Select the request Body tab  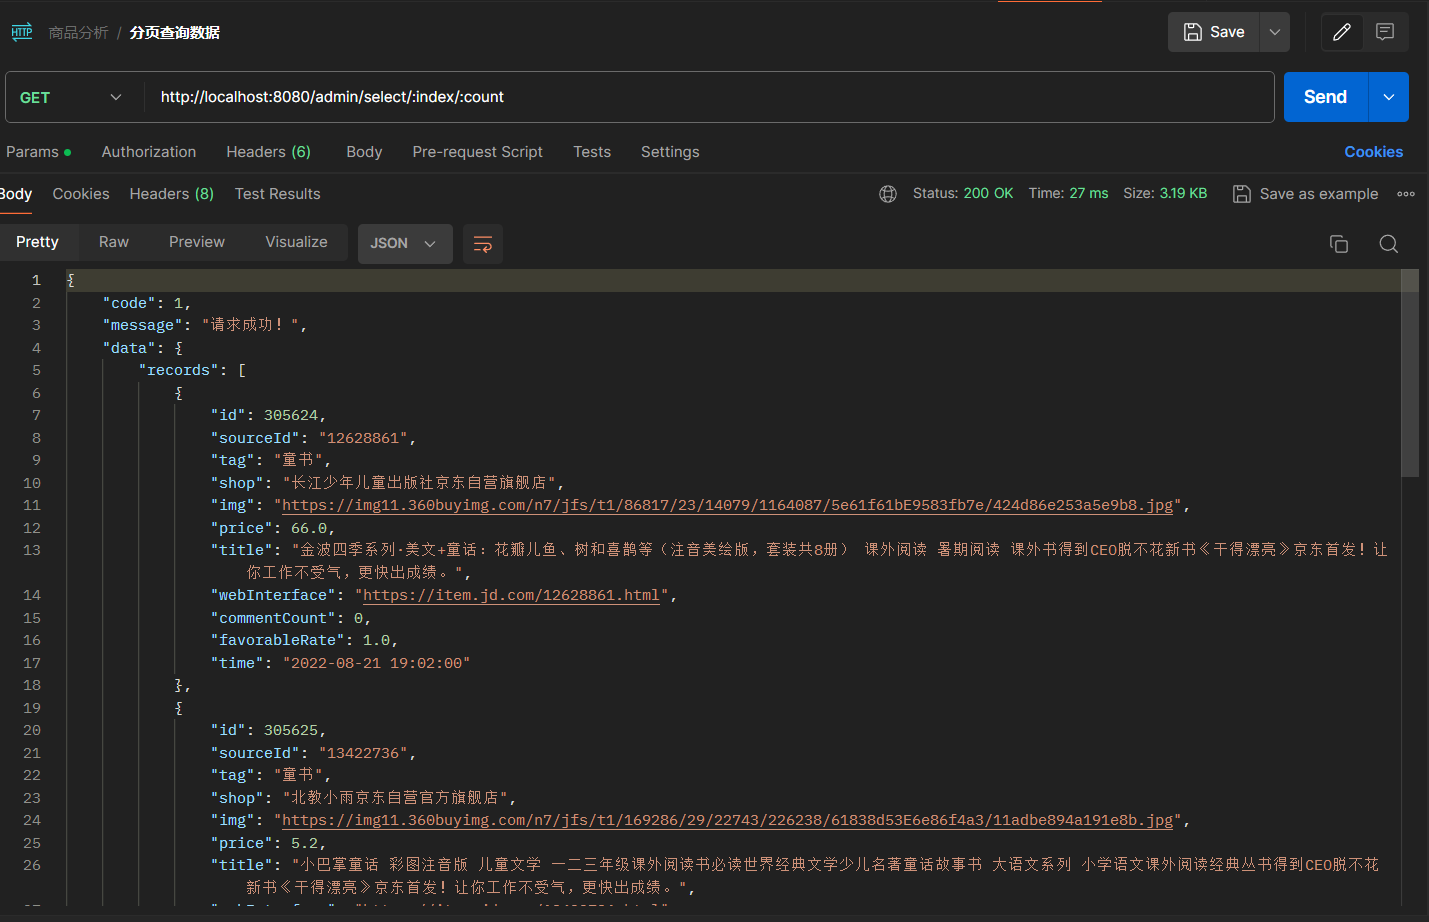tap(364, 152)
